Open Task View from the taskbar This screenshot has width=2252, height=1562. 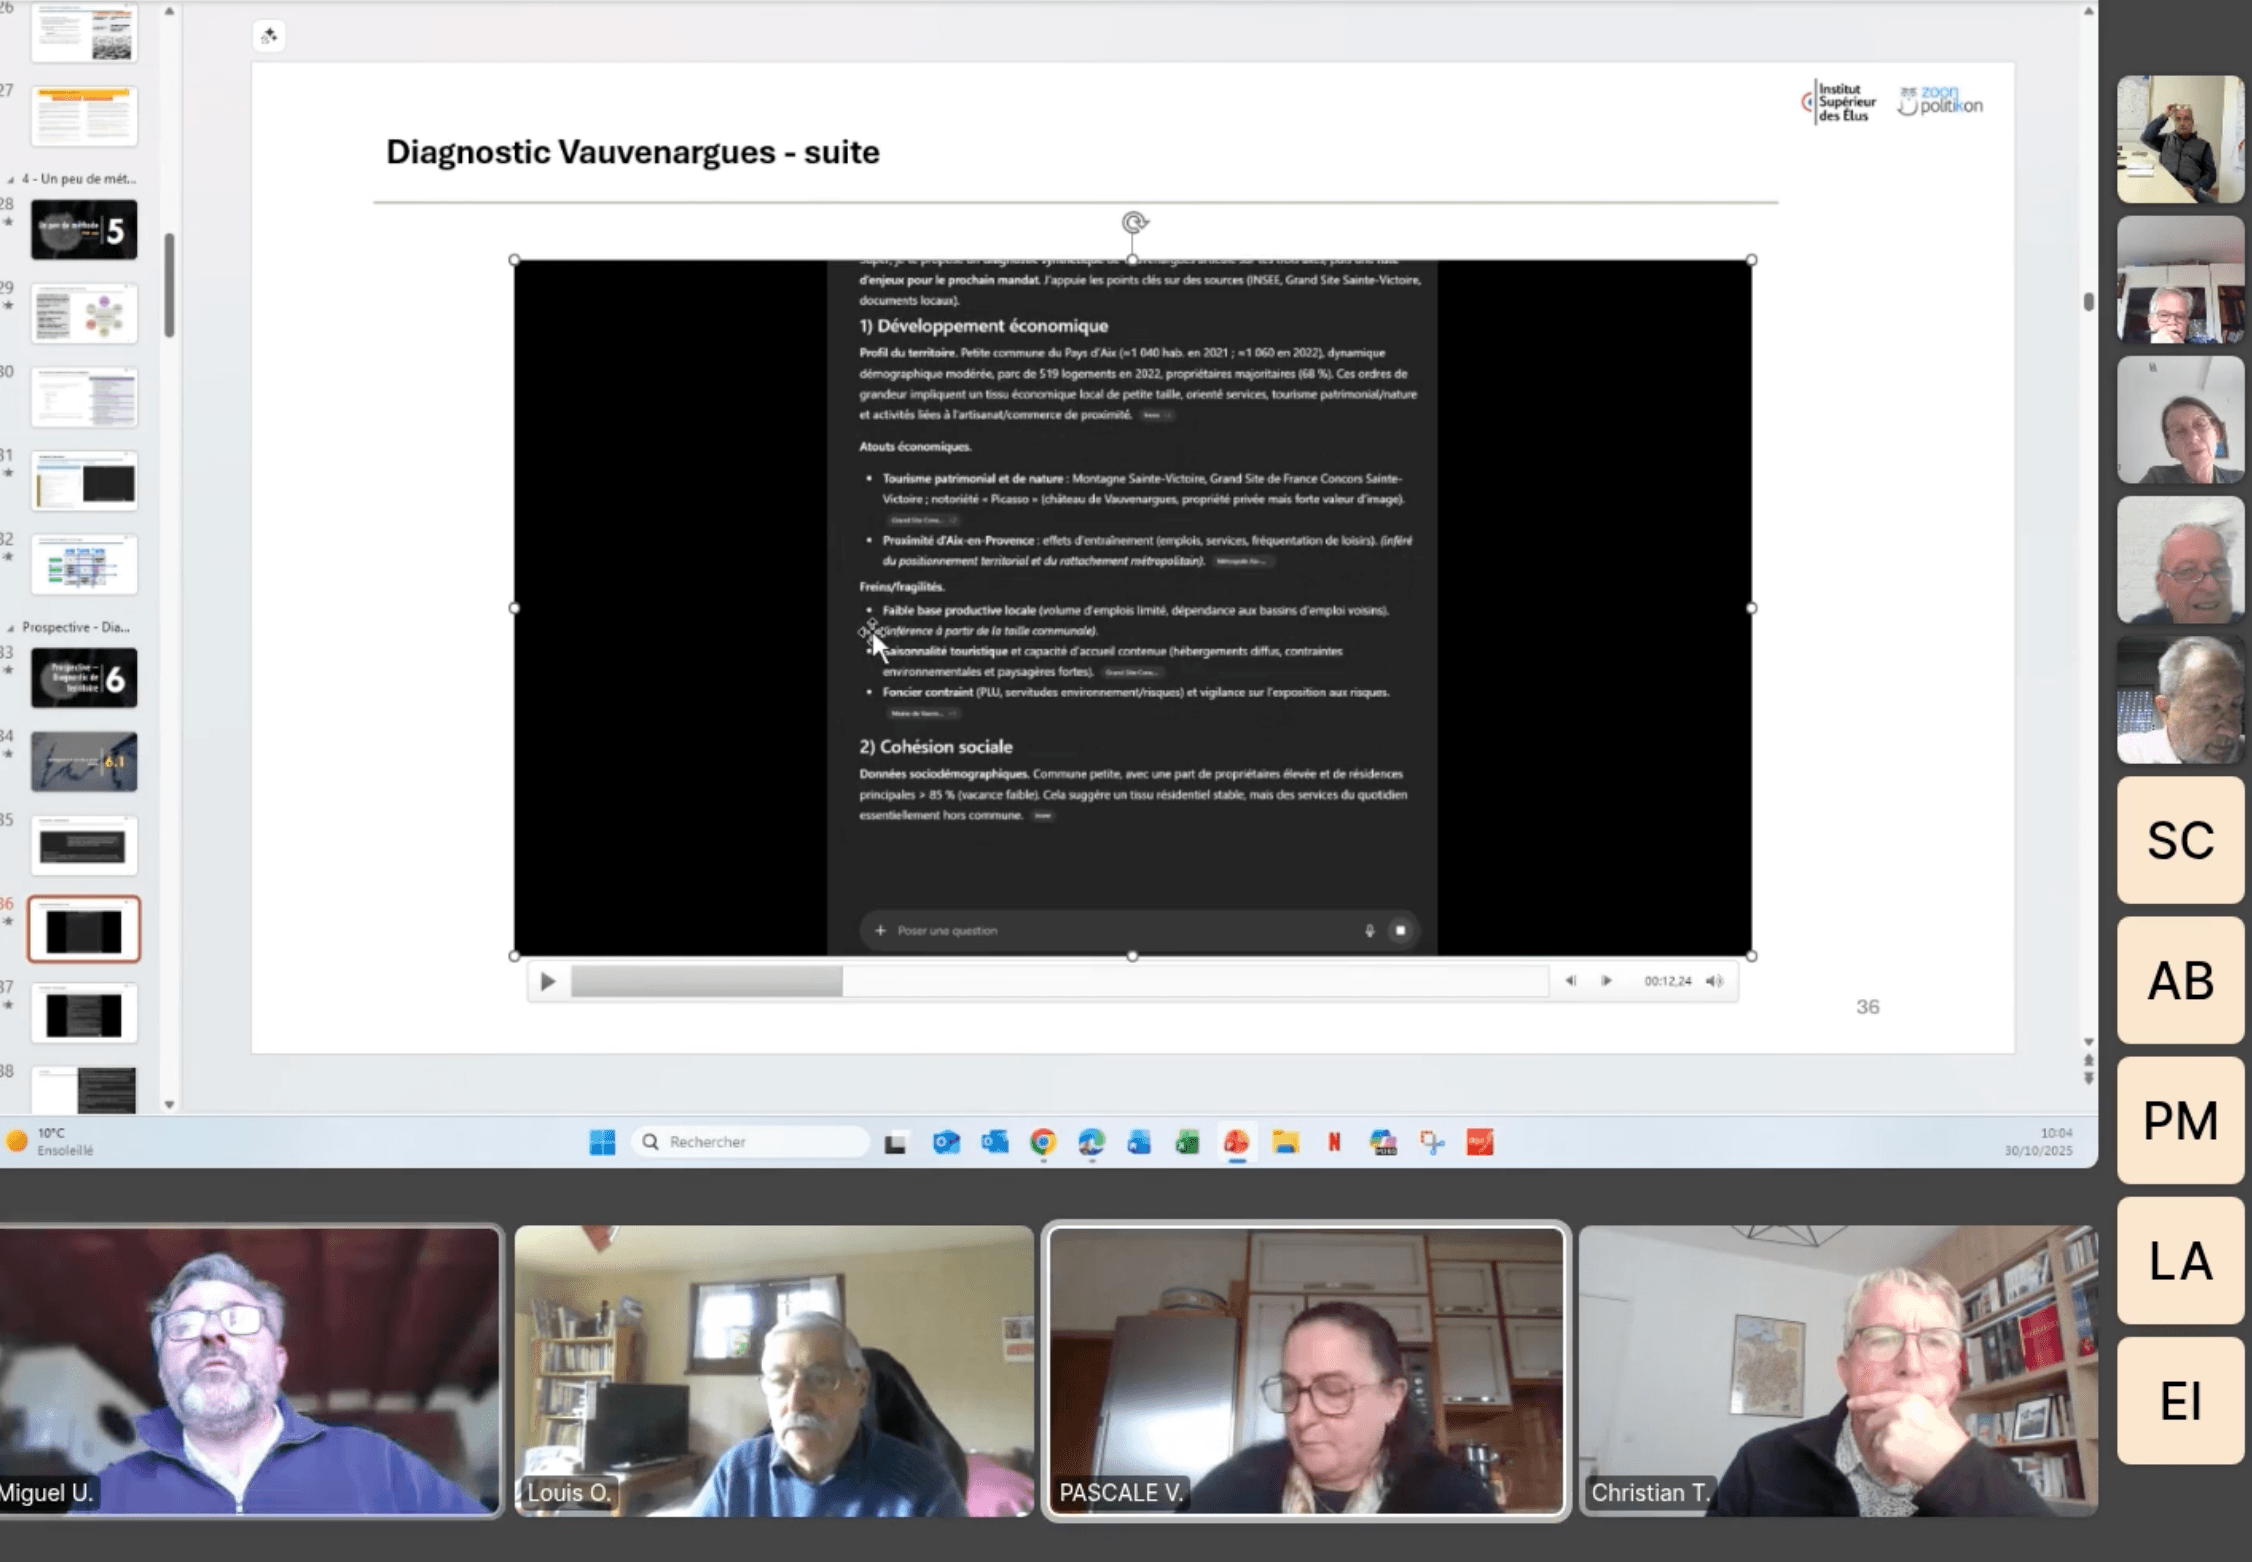pyautogui.click(x=895, y=1142)
